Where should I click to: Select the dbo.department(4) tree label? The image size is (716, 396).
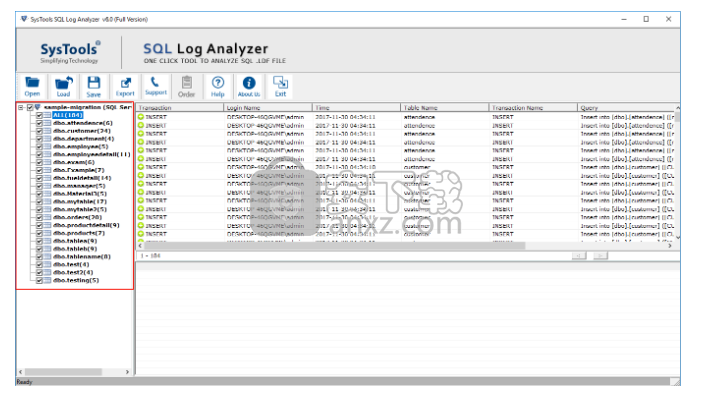point(84,139)
